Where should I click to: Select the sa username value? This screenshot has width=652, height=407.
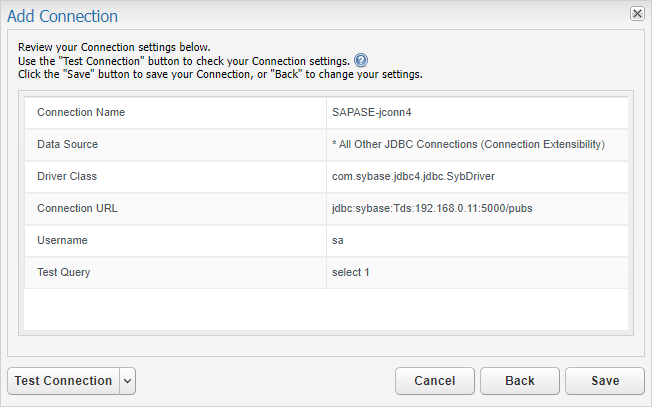[338, 241]
